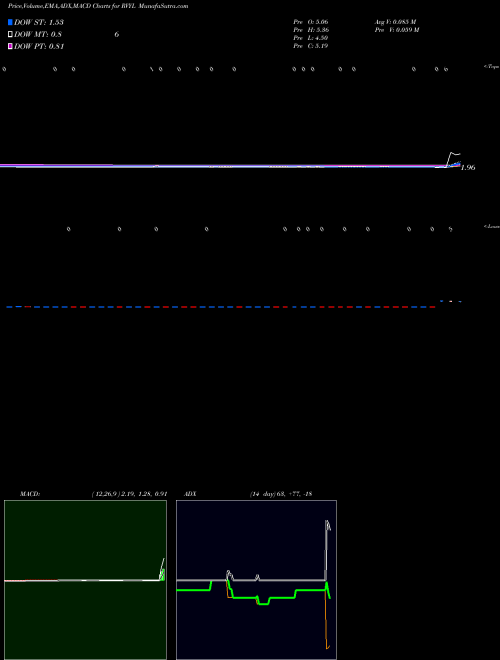Select the 'DOW PT: 0.81' legend text
The image size is (500, 660).
39,46
